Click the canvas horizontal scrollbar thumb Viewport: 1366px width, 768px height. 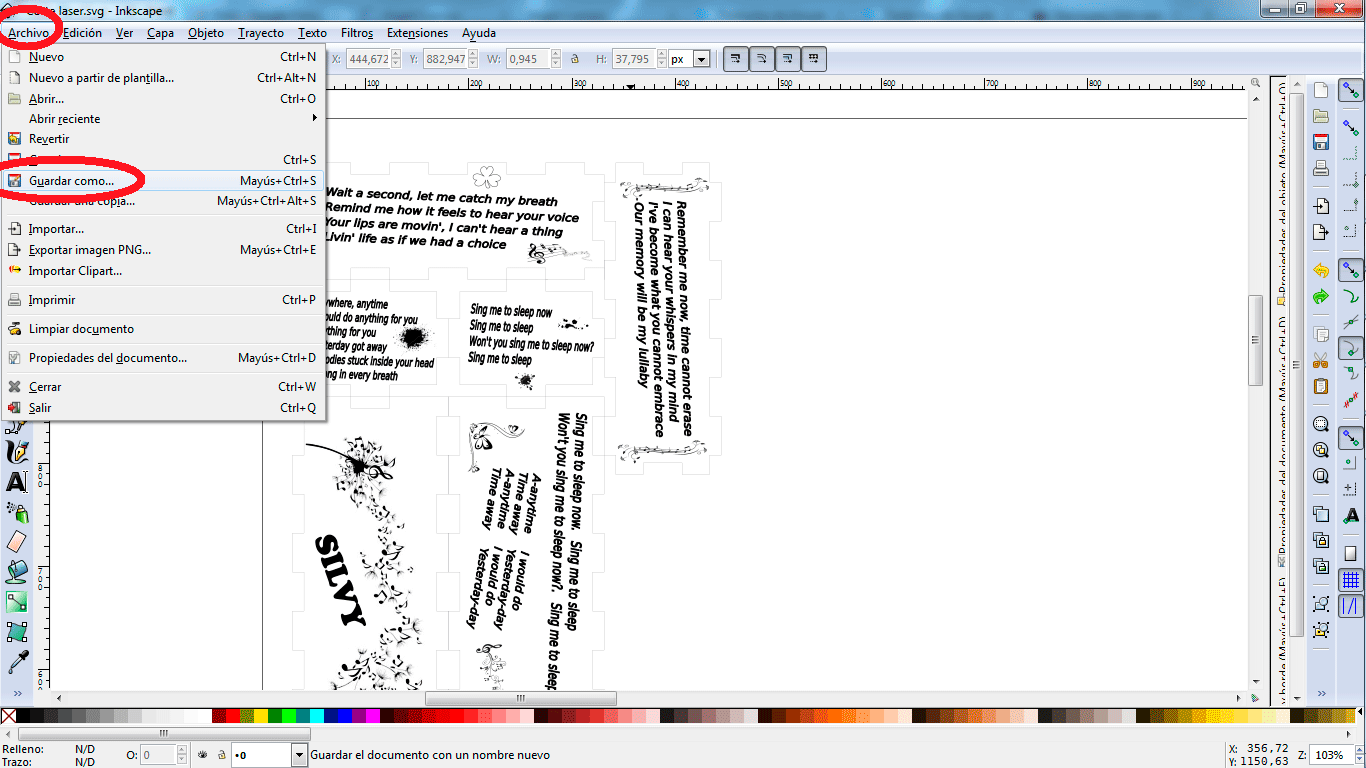(520, 698)
